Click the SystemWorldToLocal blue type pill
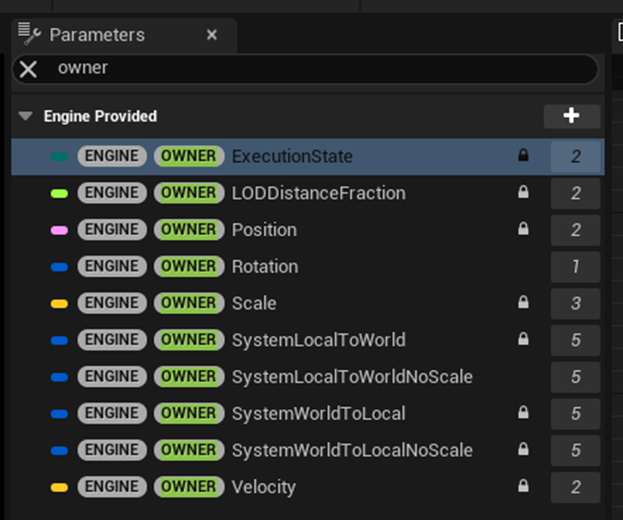This screenshot has width=623, height=520. [59, 414]
